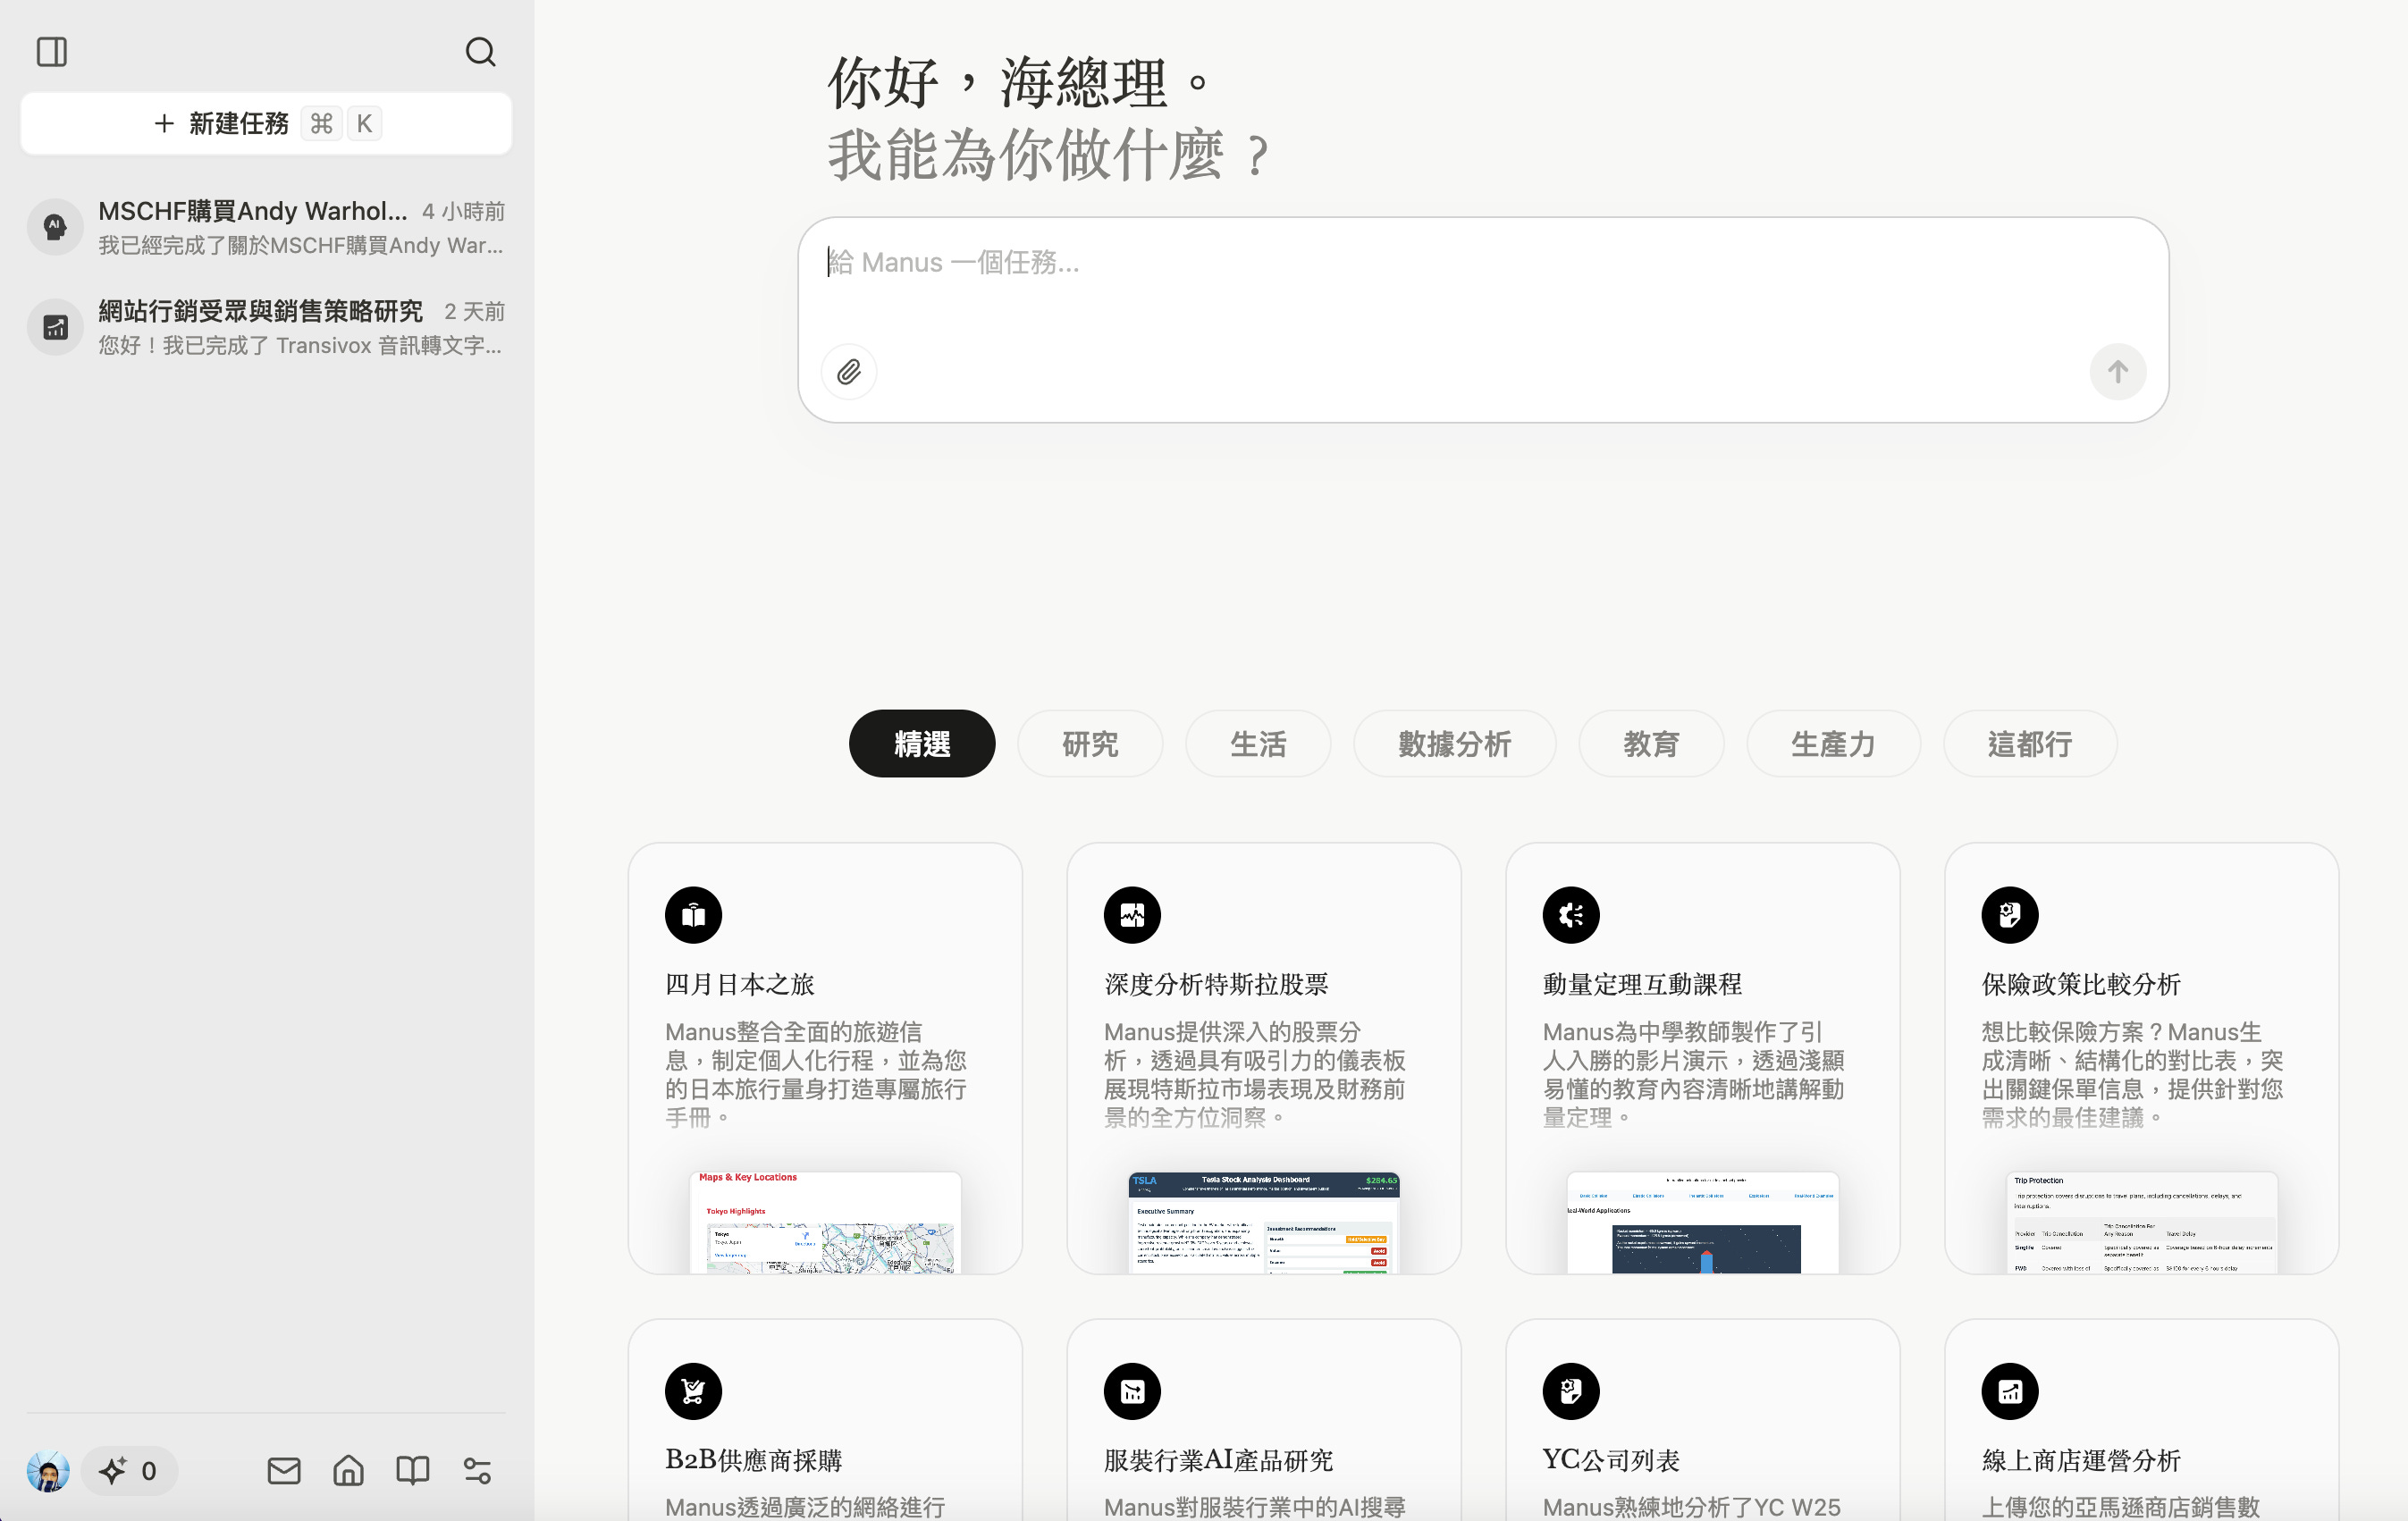Click the paperclip attachment icon
The height and width of the screenshot is (1521, 2408).
849,372
